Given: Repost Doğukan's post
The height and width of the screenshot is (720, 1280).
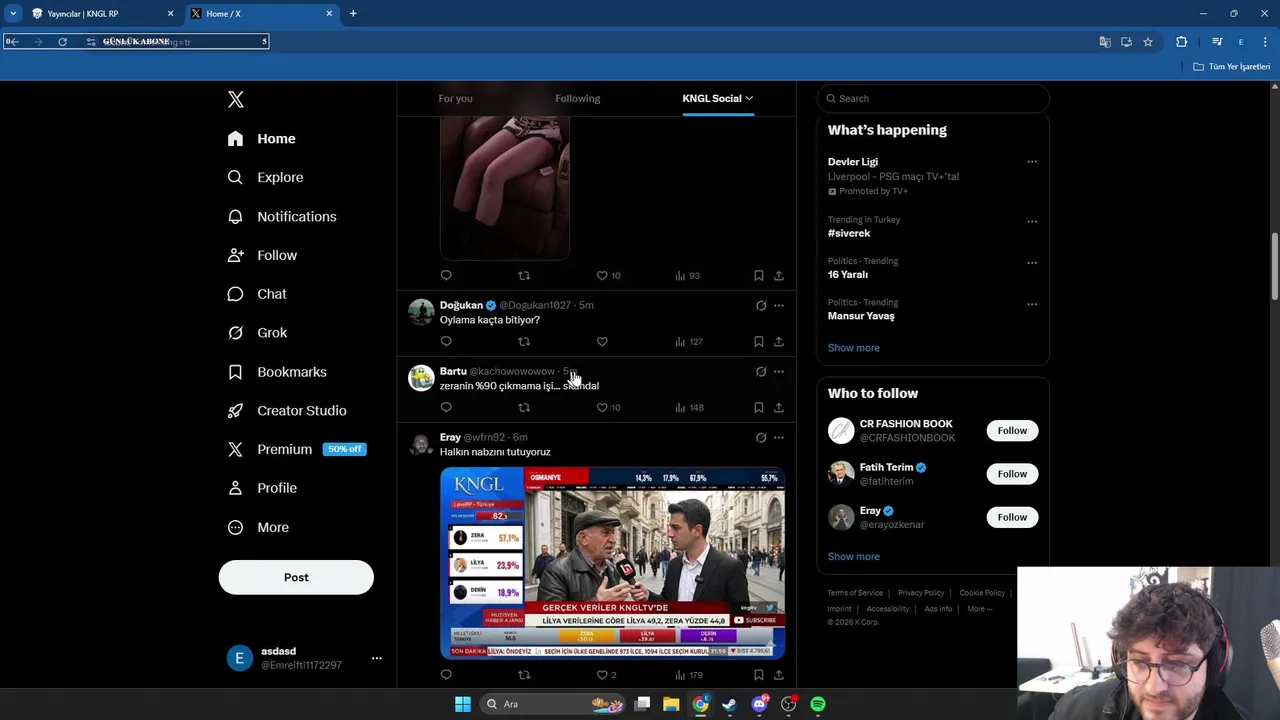Looking at the screenshot, I should [524, 342].
